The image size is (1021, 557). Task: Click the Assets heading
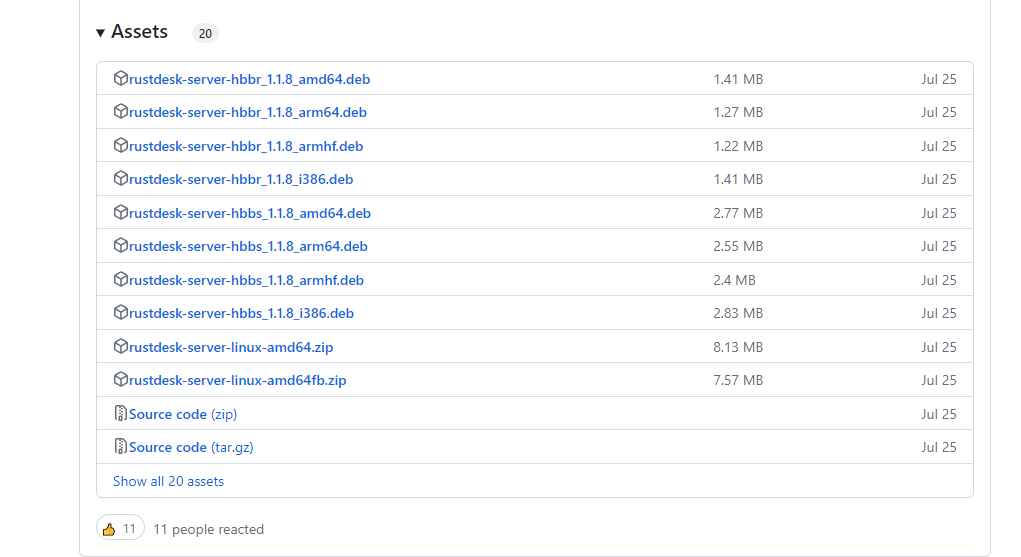[139, 31]
